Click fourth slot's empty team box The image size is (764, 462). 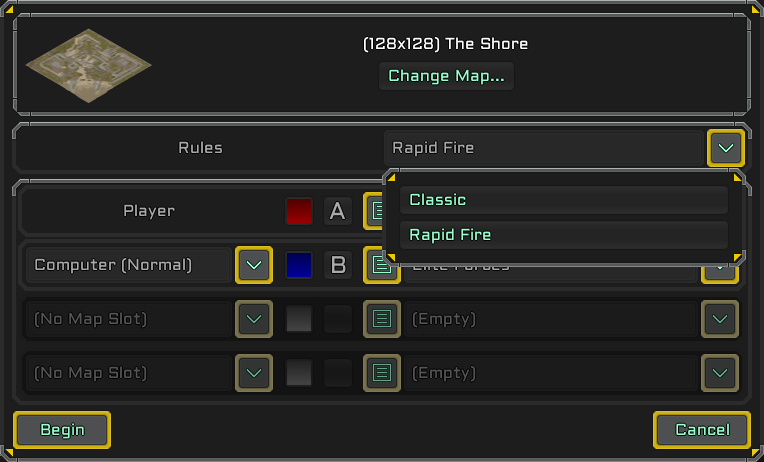point(338,374)
